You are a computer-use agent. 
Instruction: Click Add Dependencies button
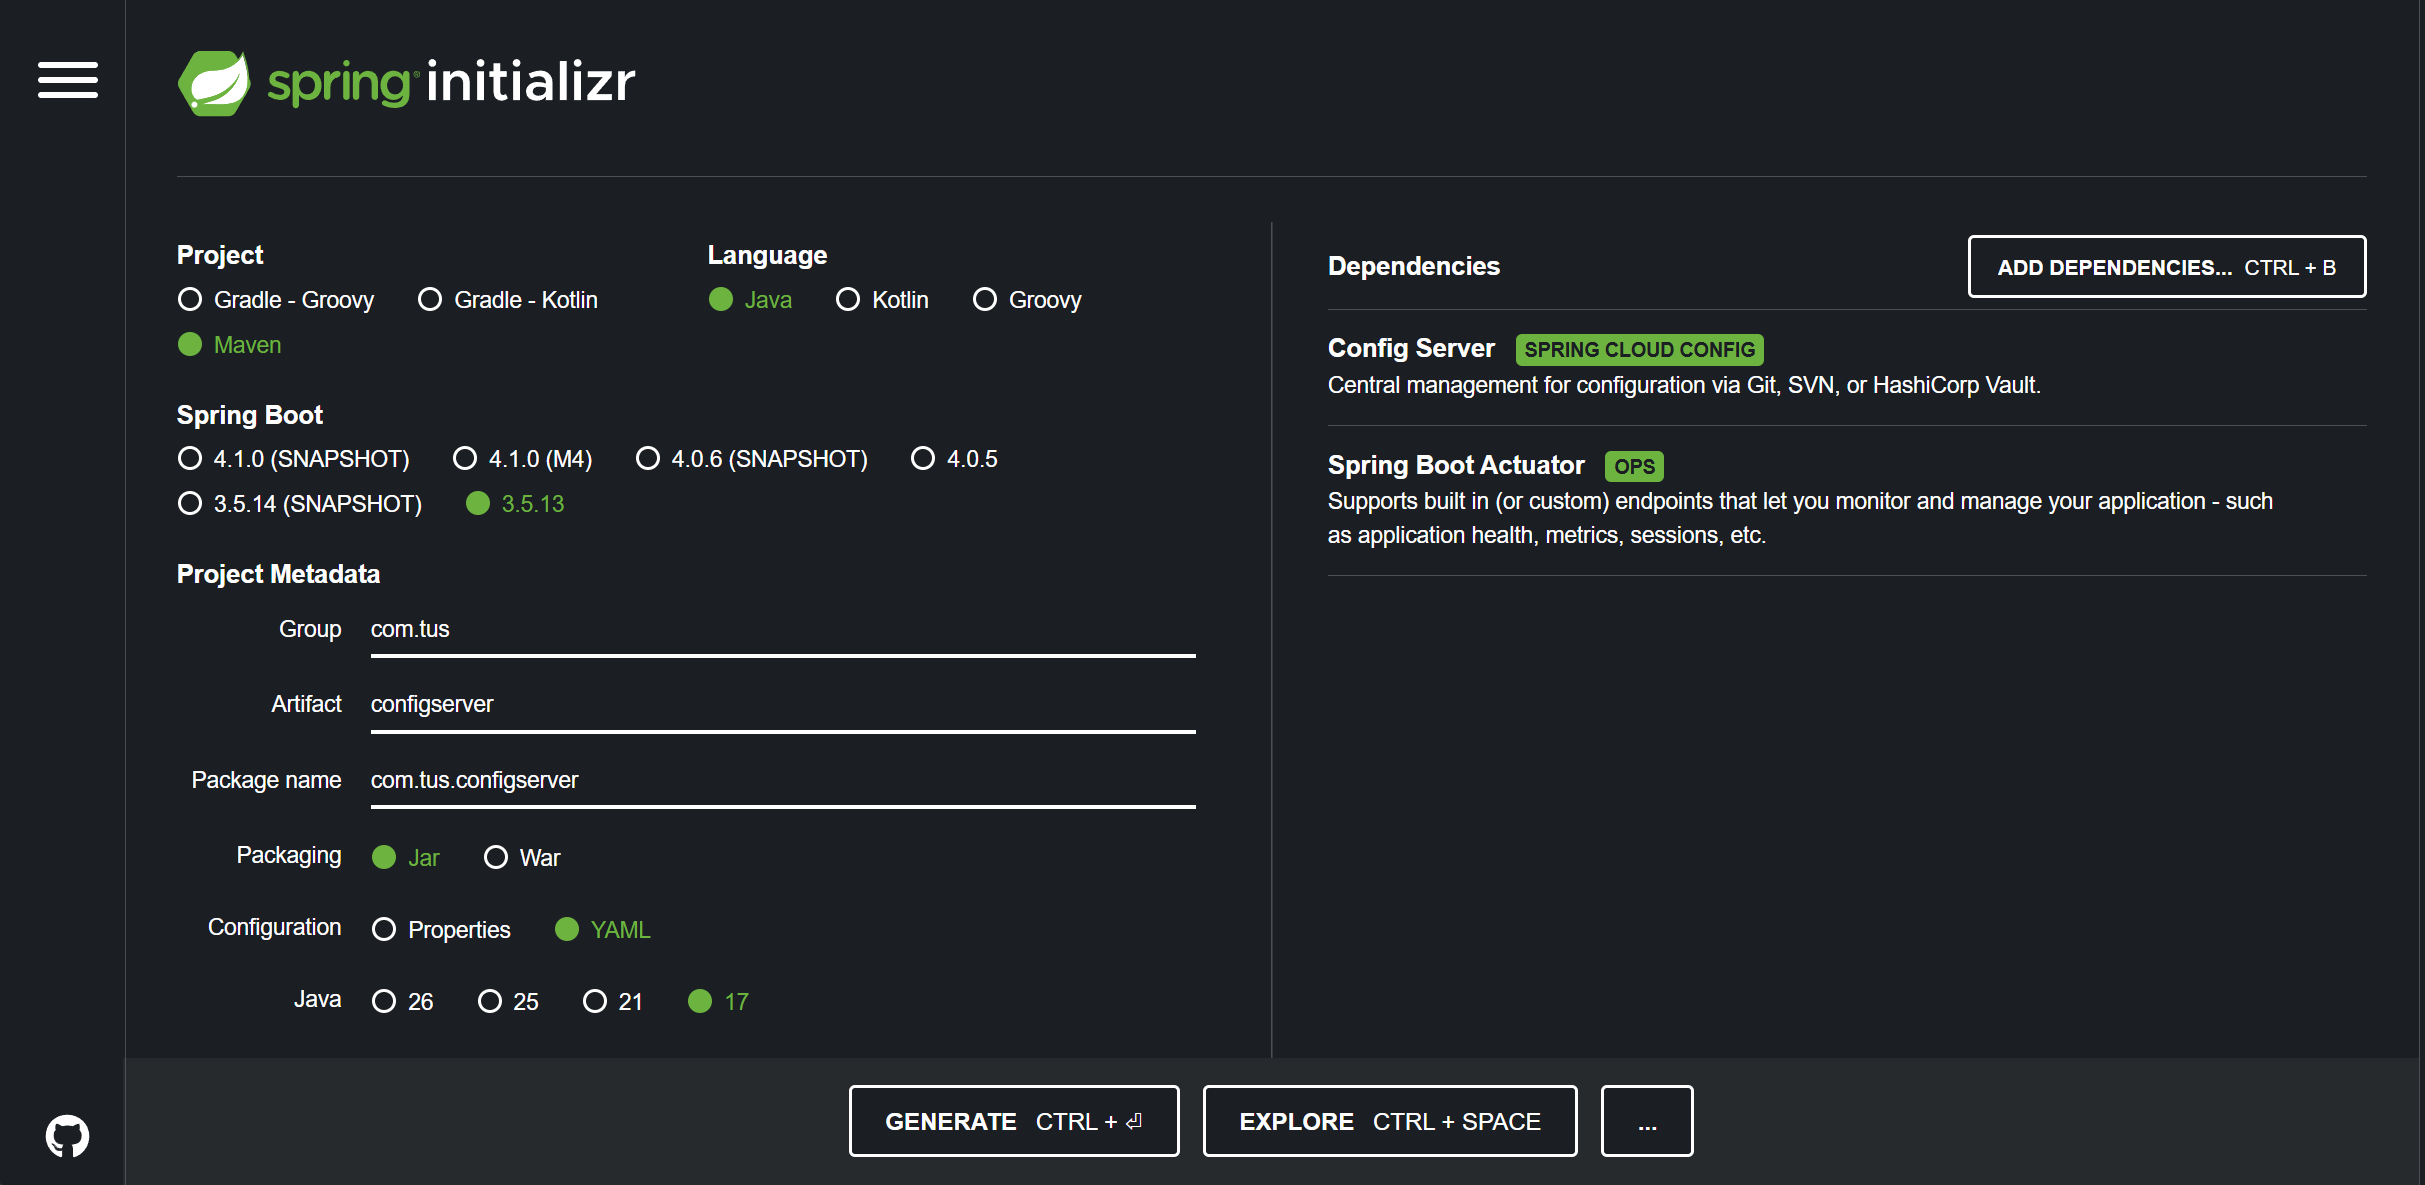point(2167,267)
